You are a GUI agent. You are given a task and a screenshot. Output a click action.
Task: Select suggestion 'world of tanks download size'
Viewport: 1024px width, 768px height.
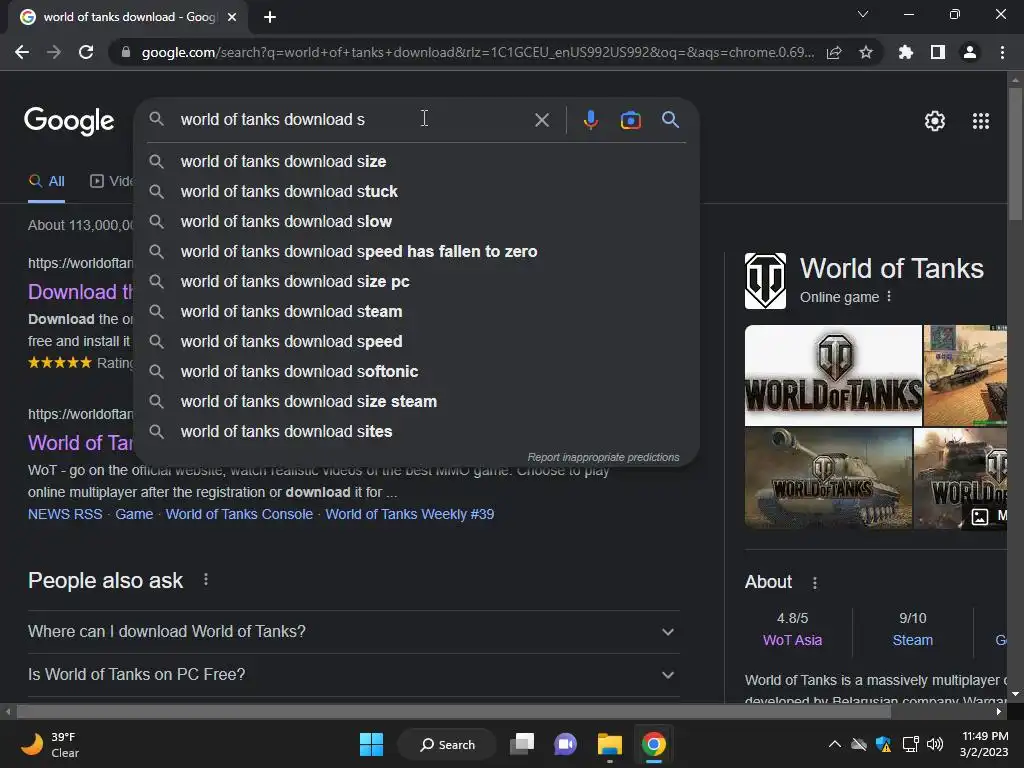pos(417,161)
